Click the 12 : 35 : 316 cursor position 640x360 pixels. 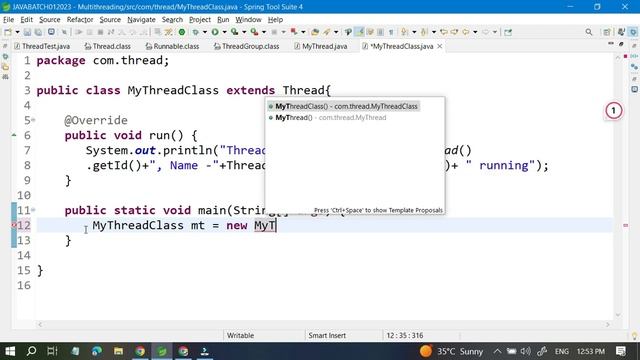pyautogui.click(x=405, y=336)
